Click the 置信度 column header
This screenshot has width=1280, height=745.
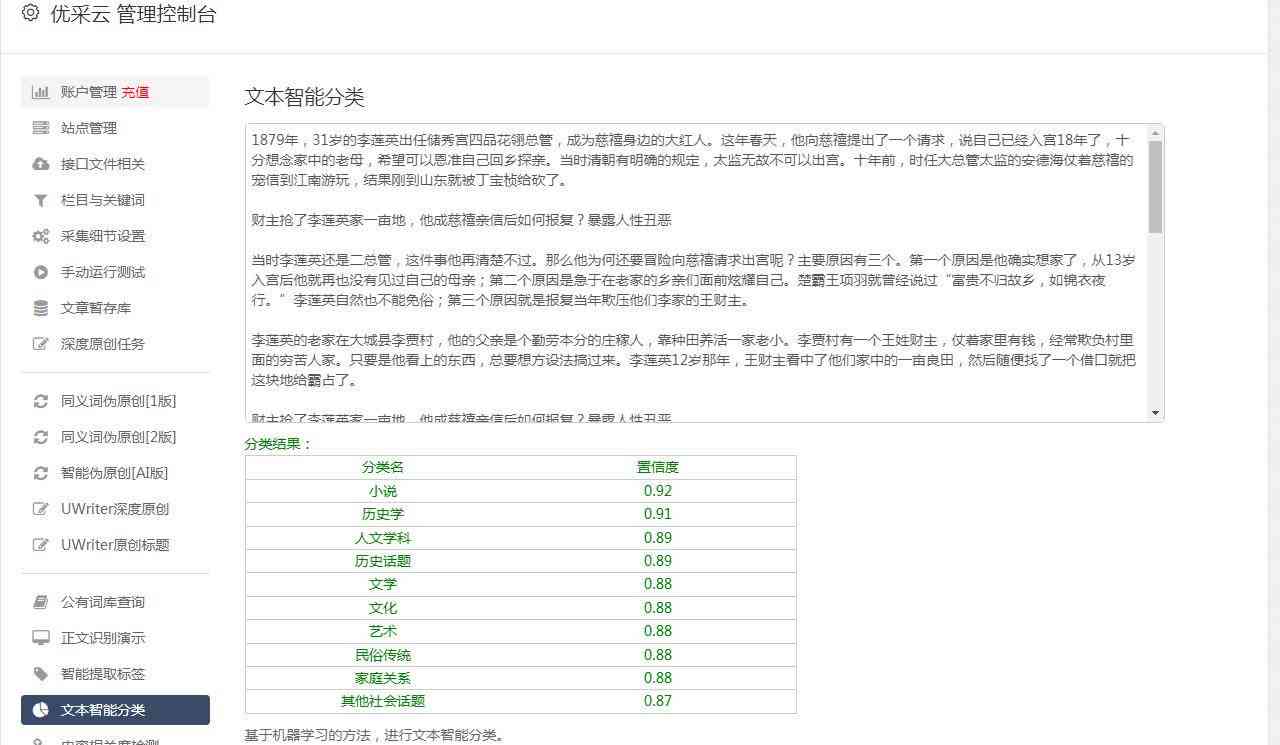658,467
